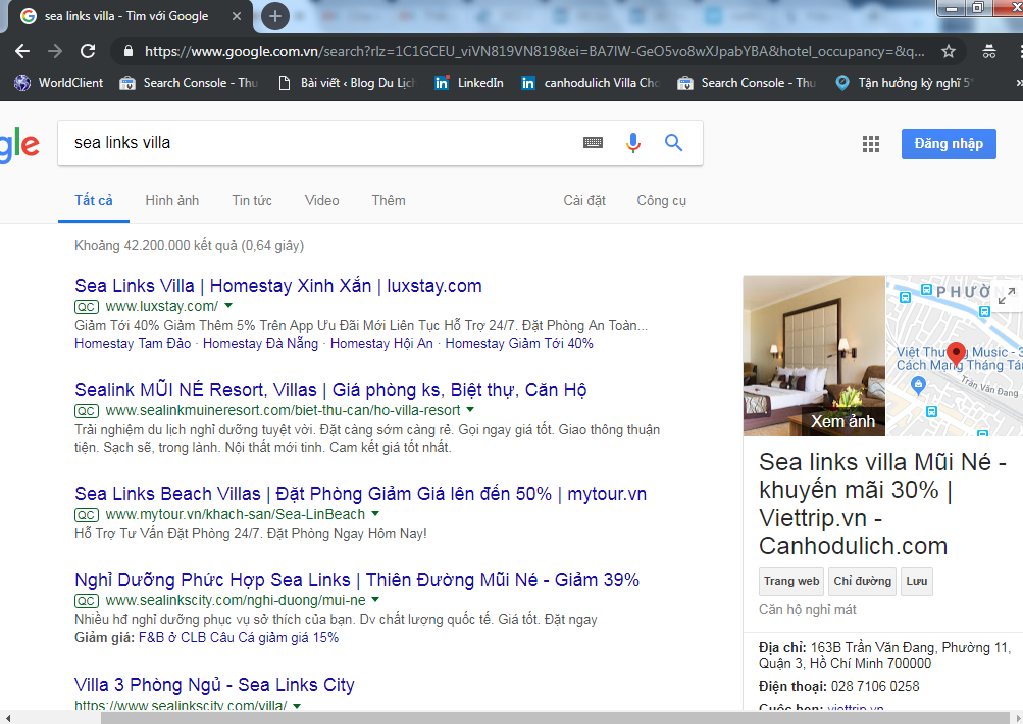Click the Đăng nhập sign-in button
This screenshot has width=1023, height=724.
[949, 144]
